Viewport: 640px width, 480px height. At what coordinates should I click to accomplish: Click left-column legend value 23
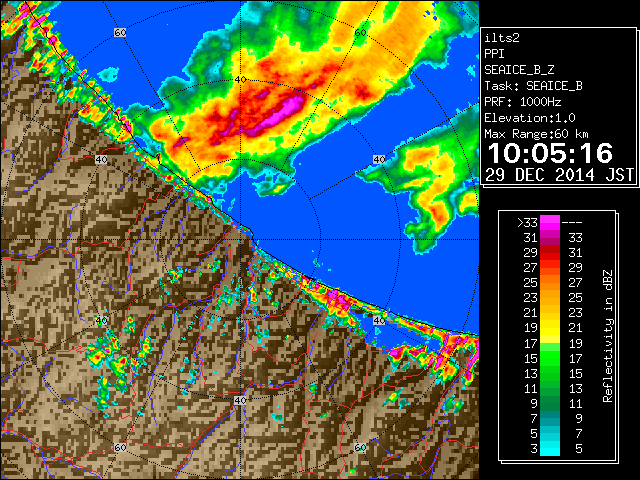click(531, 298)
